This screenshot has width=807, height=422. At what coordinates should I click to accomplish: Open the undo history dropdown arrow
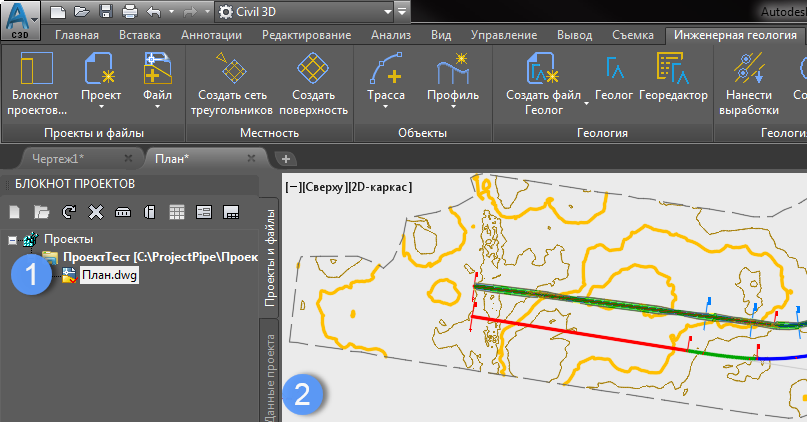(171, 11)
